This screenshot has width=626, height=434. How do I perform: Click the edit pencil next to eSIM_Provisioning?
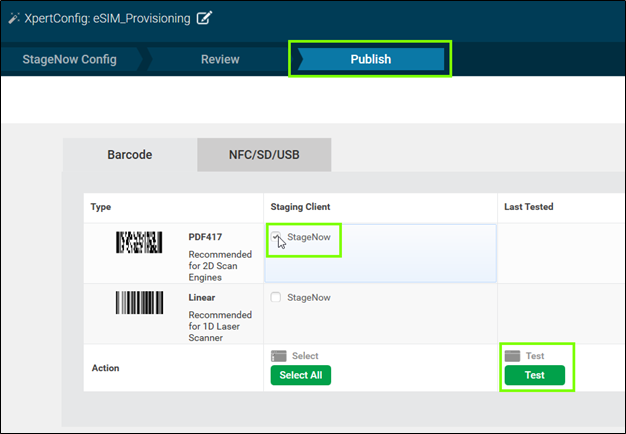click(205, 18)
